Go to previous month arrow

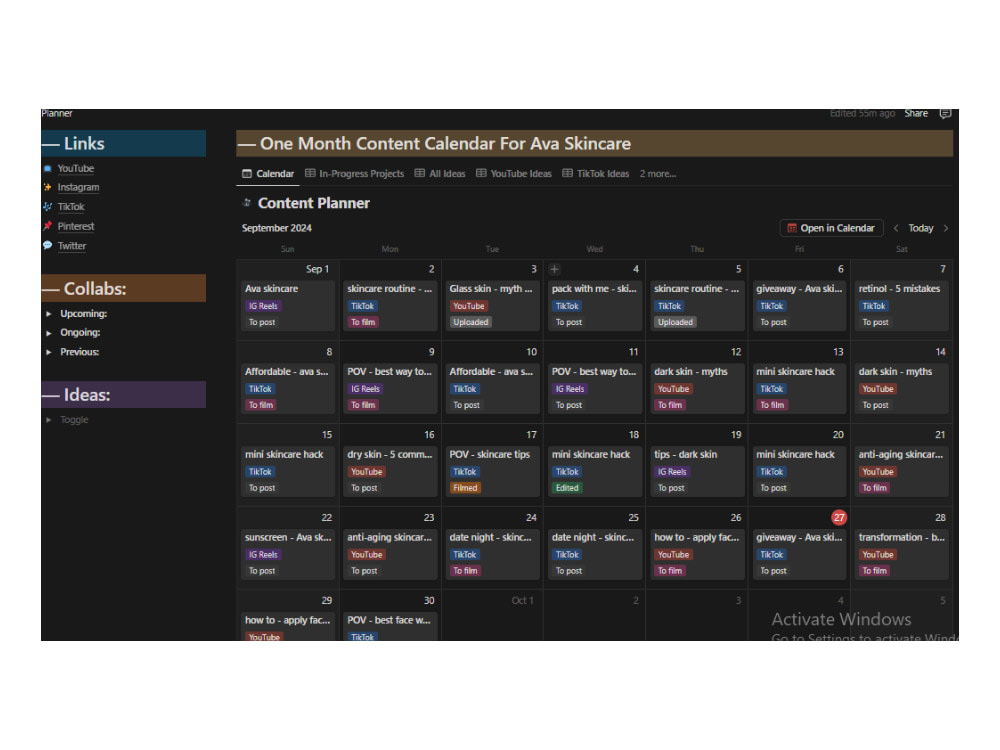896,228
